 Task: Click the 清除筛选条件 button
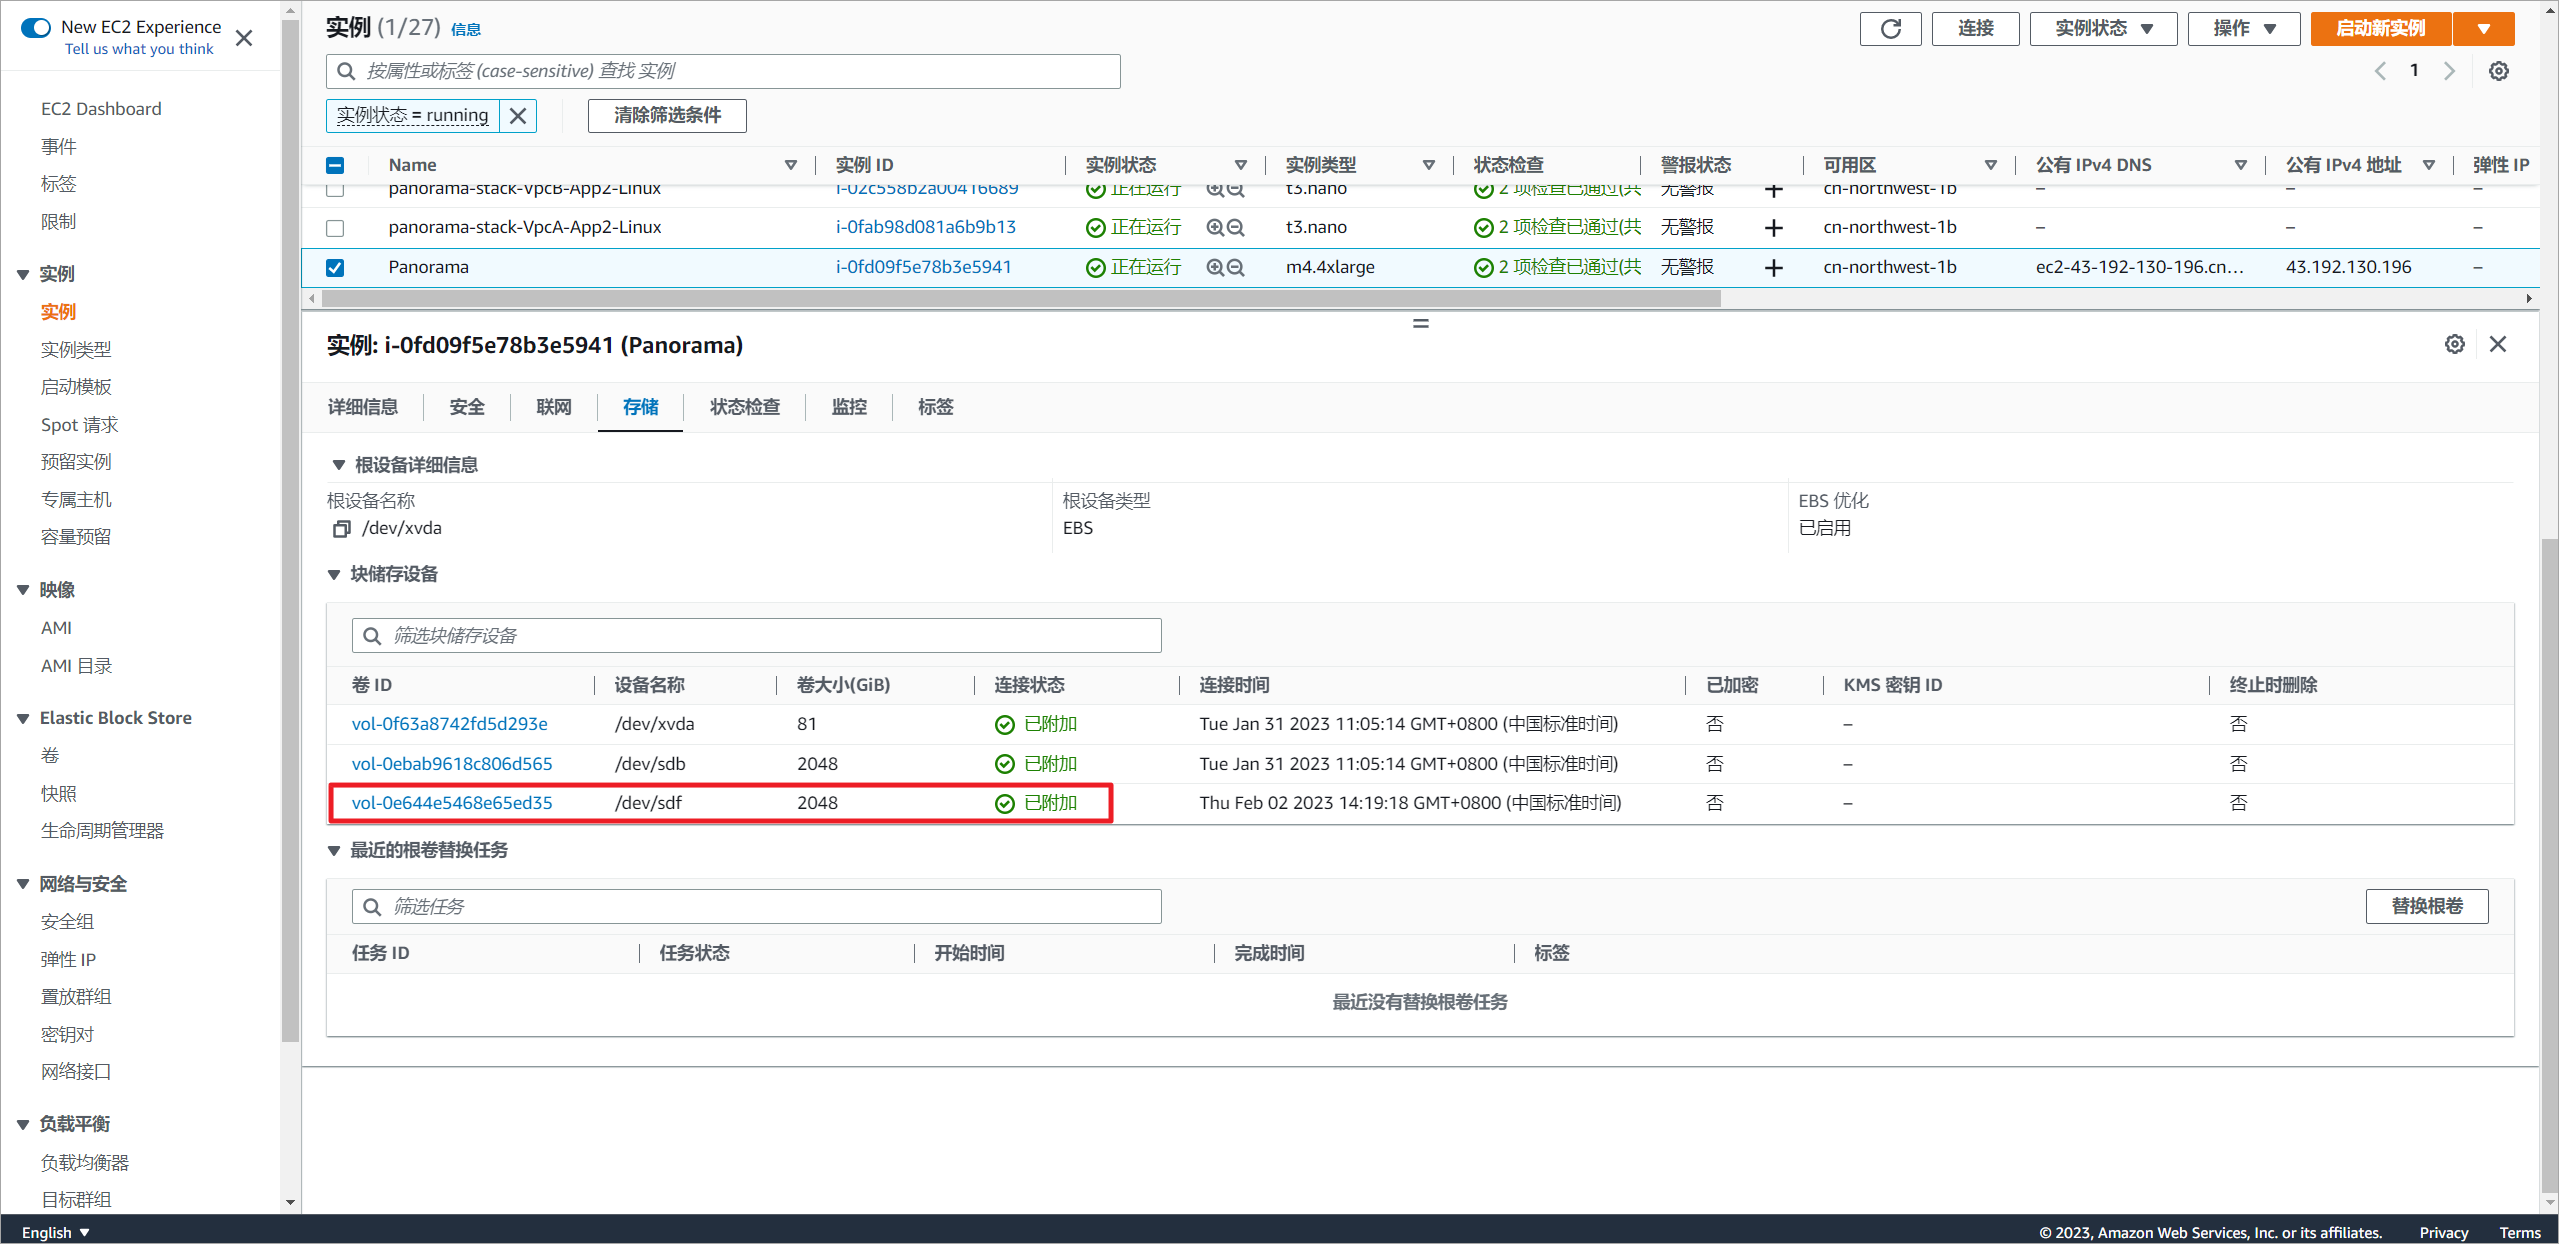pyautogui.click(x=666, y=114)
